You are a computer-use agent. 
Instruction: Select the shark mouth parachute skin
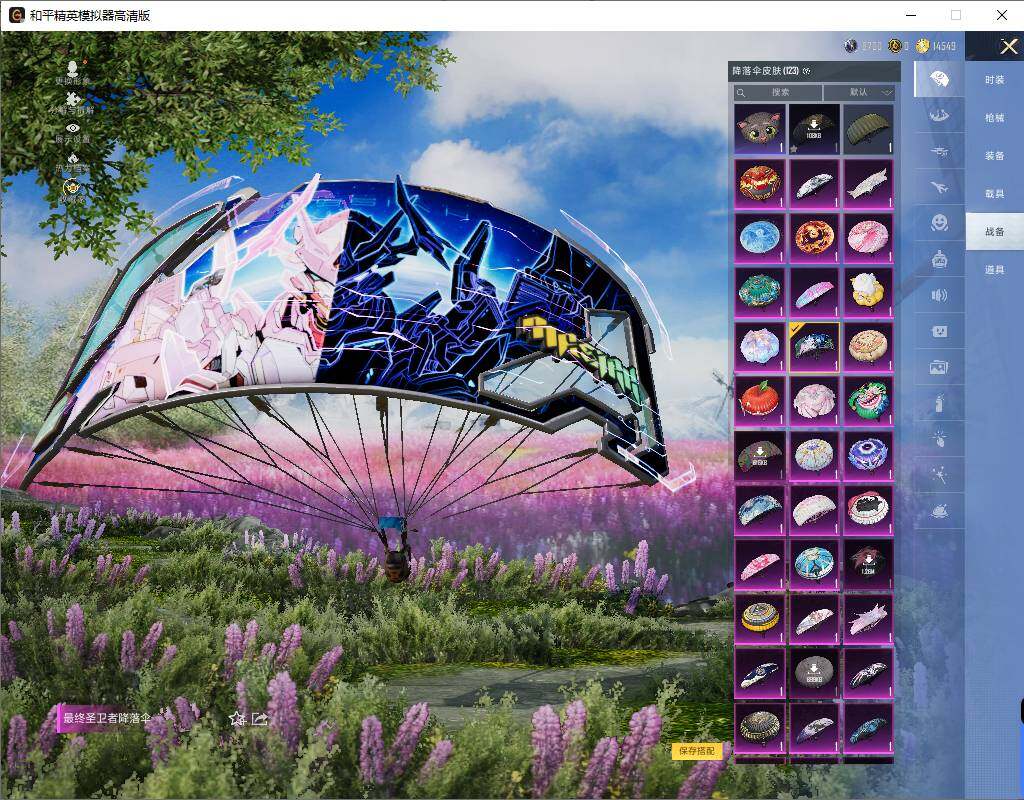click(868, 510)
